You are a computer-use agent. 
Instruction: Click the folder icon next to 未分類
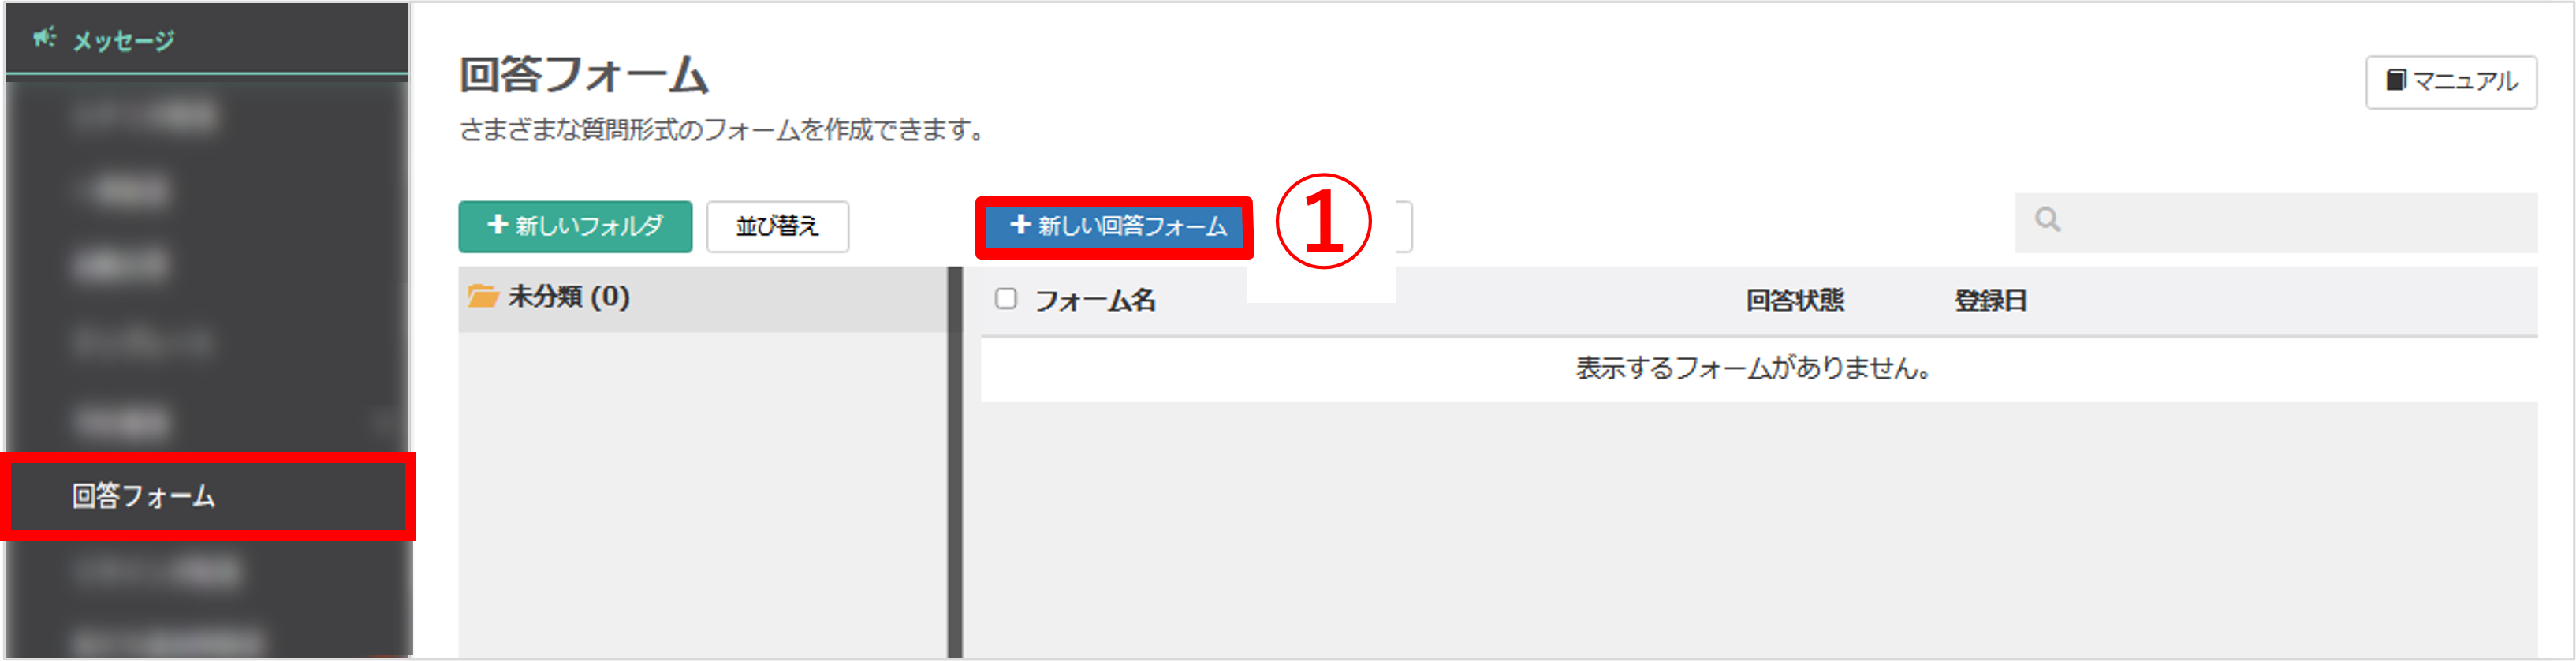coord(483,296)
